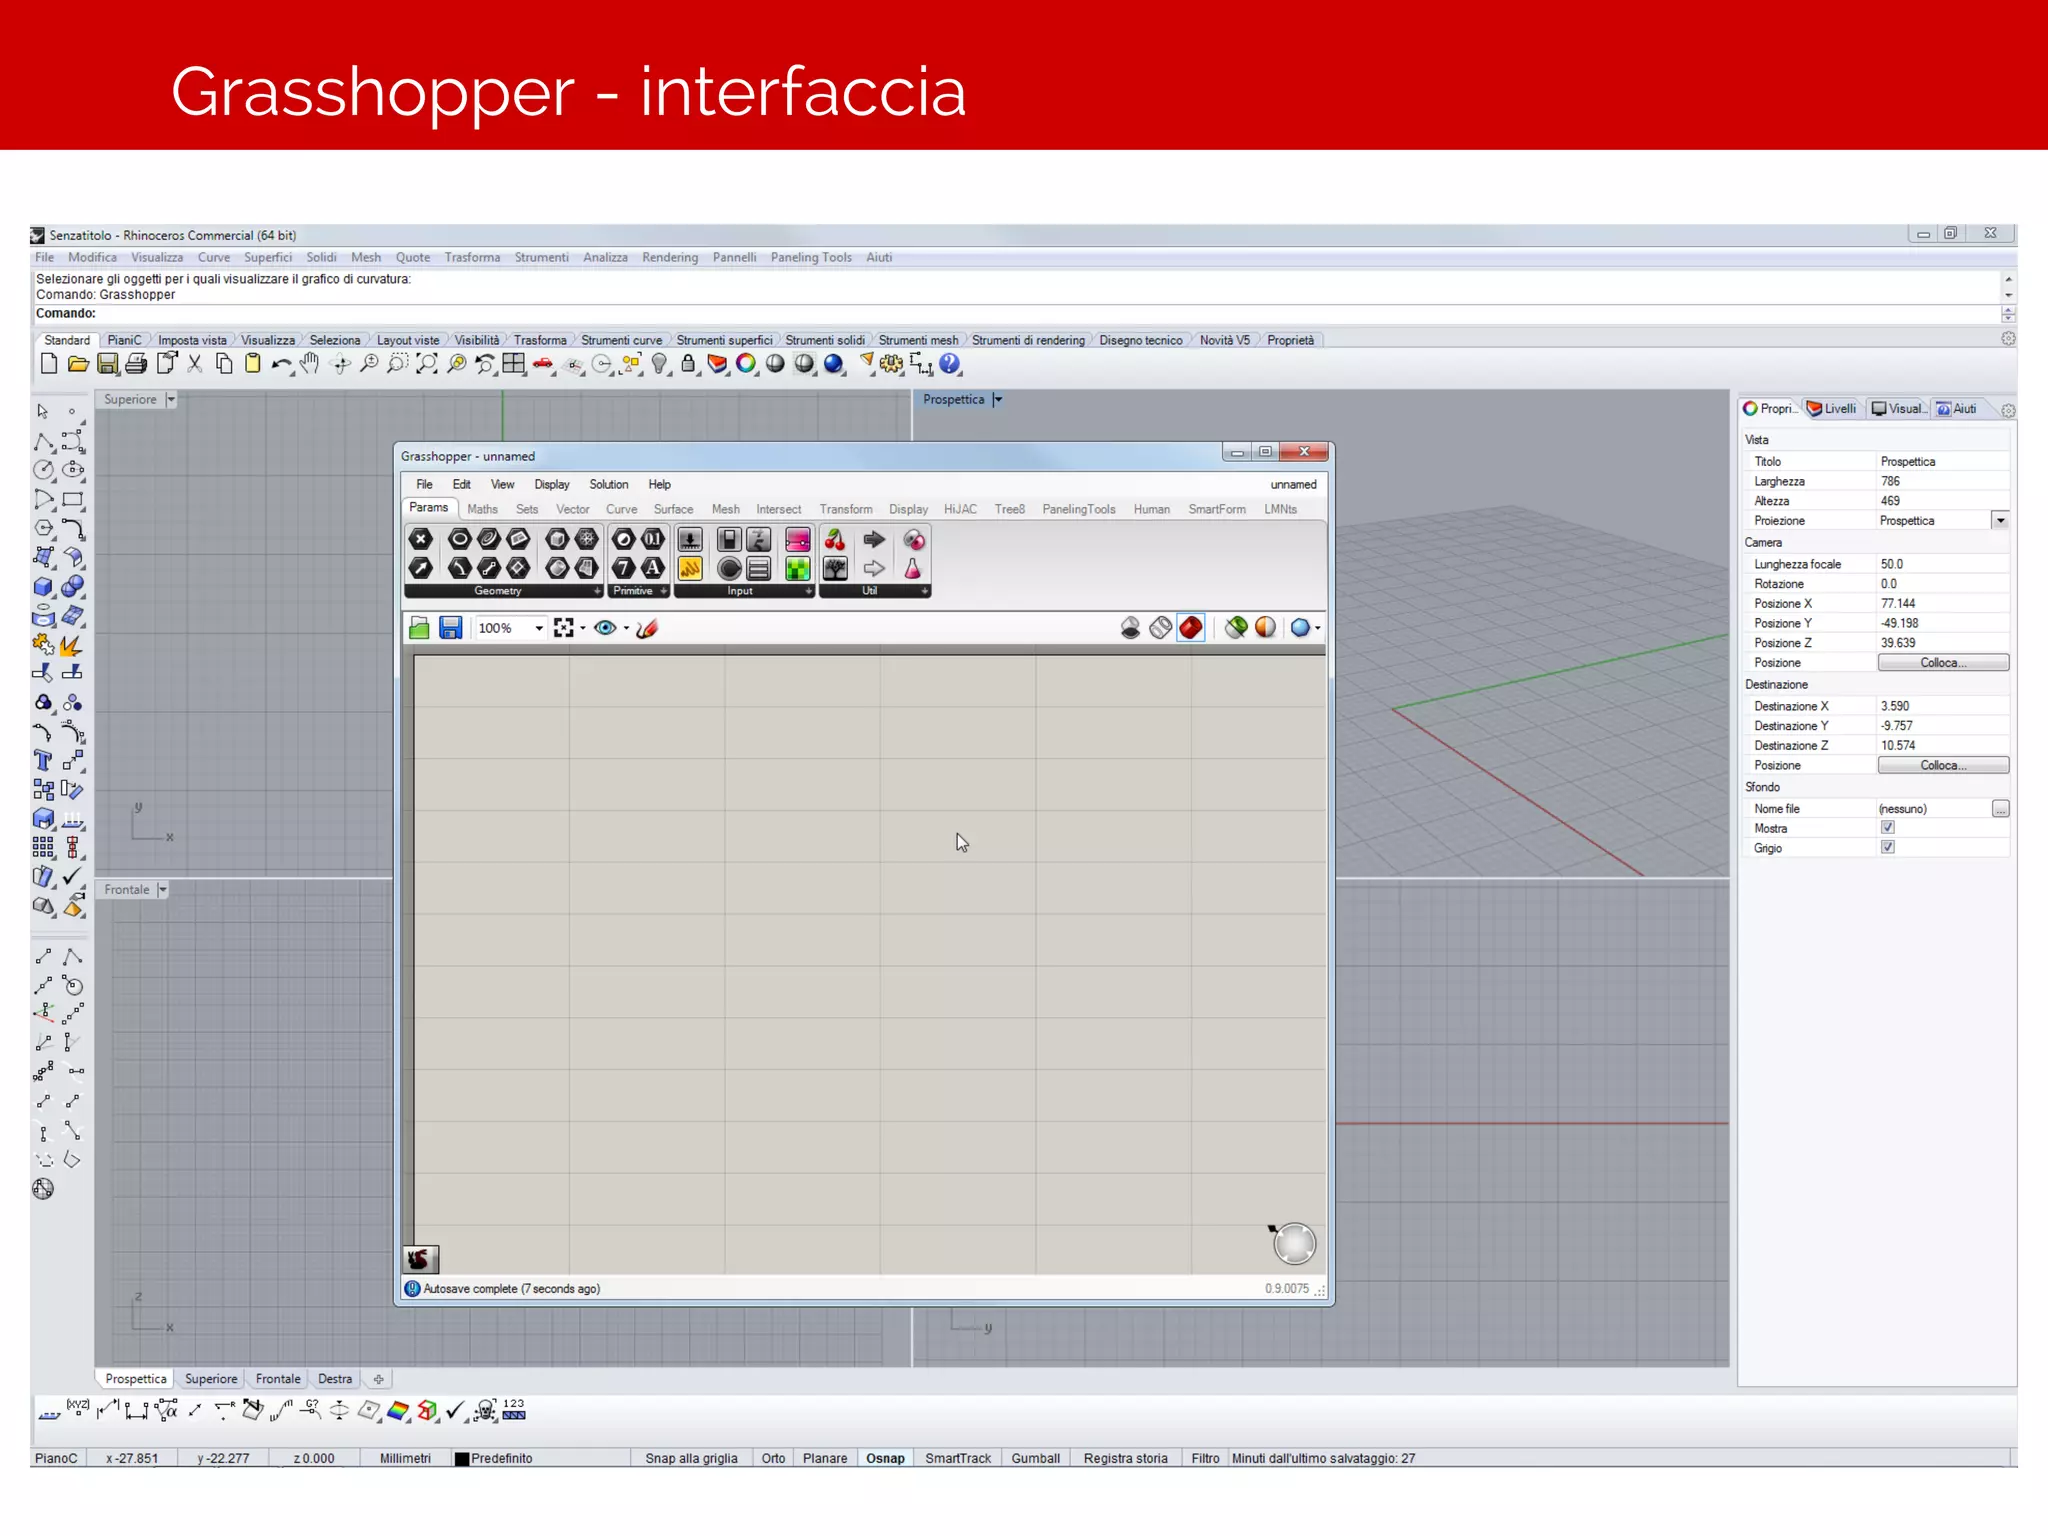The image size is (2048, 1536).
Task: Open Superiore viewport title dropdown arrow
Action: point(171,399)
